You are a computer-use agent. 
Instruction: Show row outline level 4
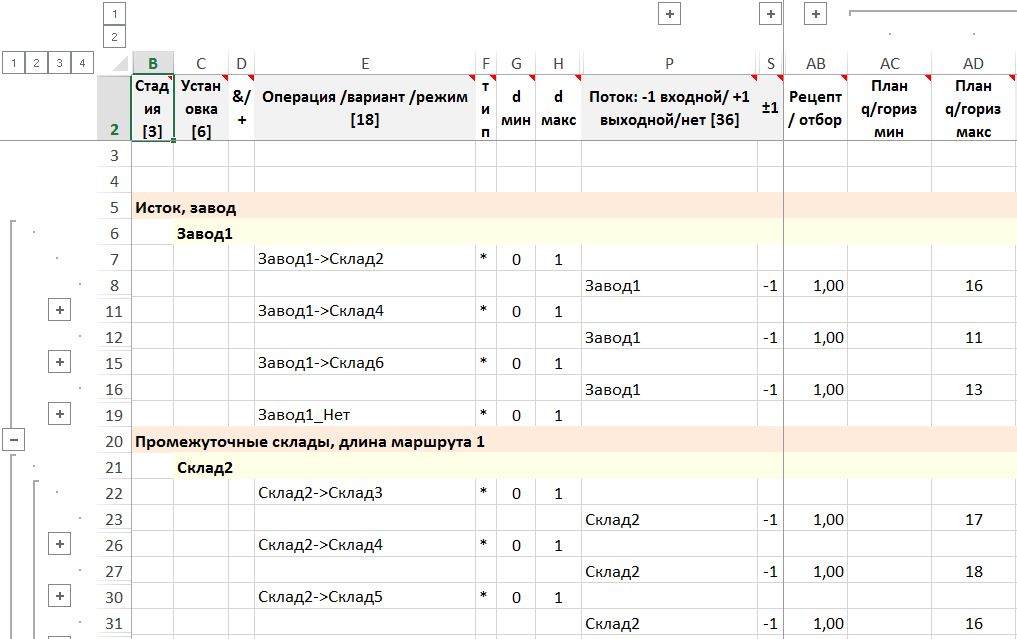83,63
